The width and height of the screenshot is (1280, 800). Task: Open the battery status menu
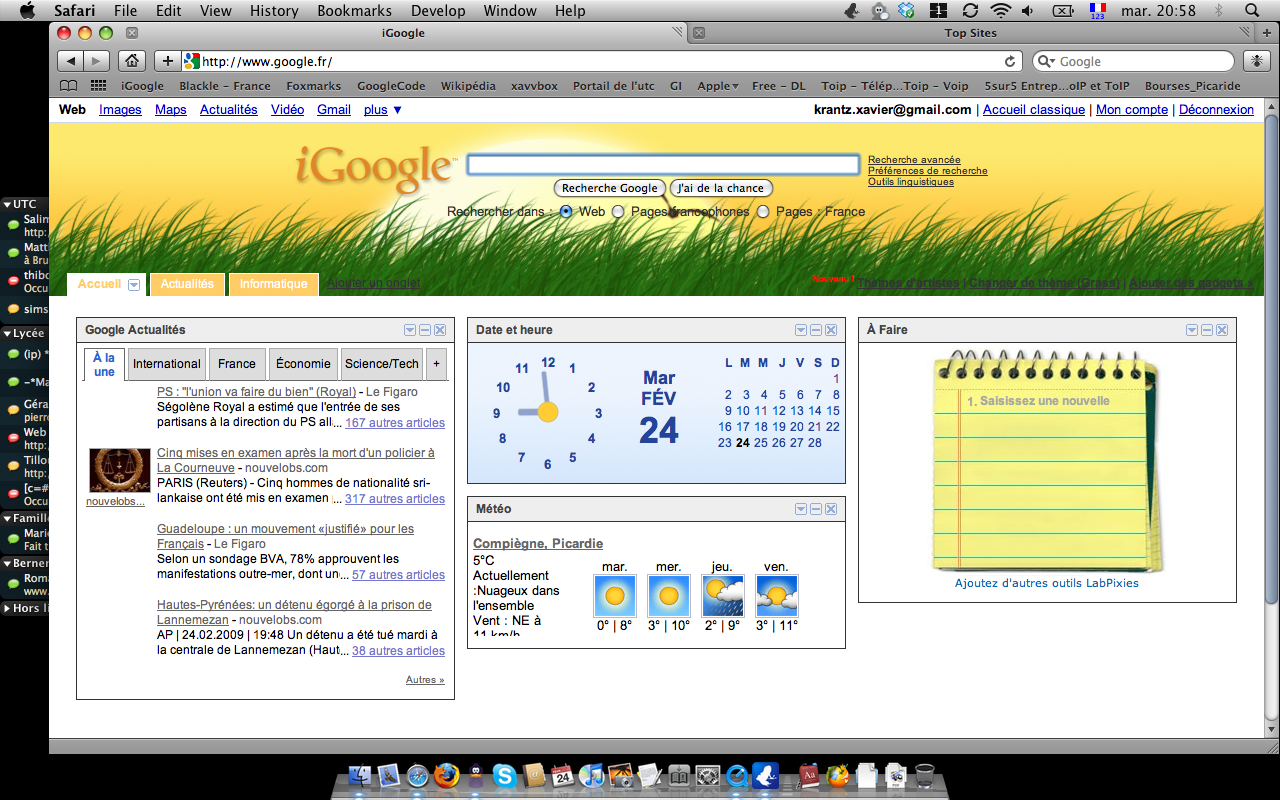click(x=1062, y=11)
